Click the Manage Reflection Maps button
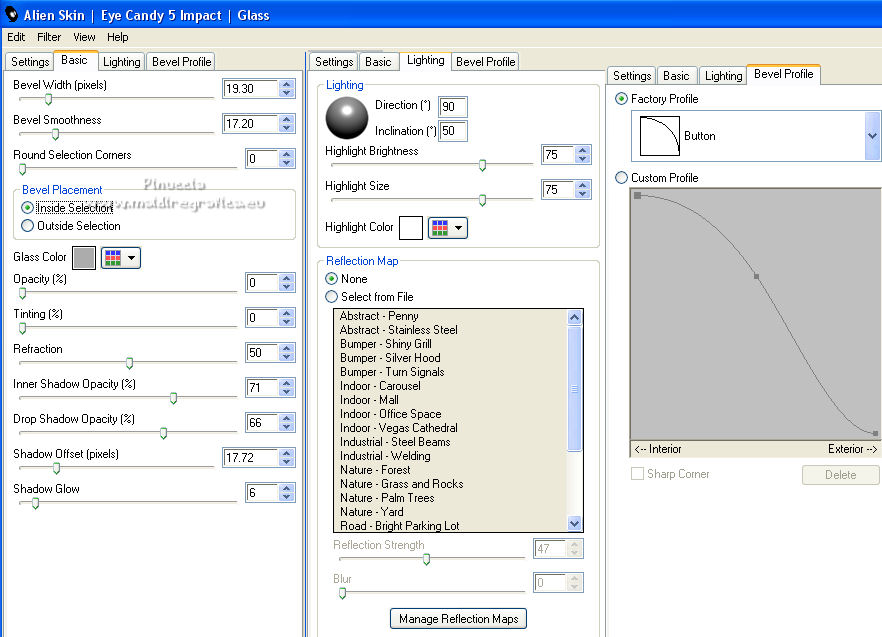 458,619
